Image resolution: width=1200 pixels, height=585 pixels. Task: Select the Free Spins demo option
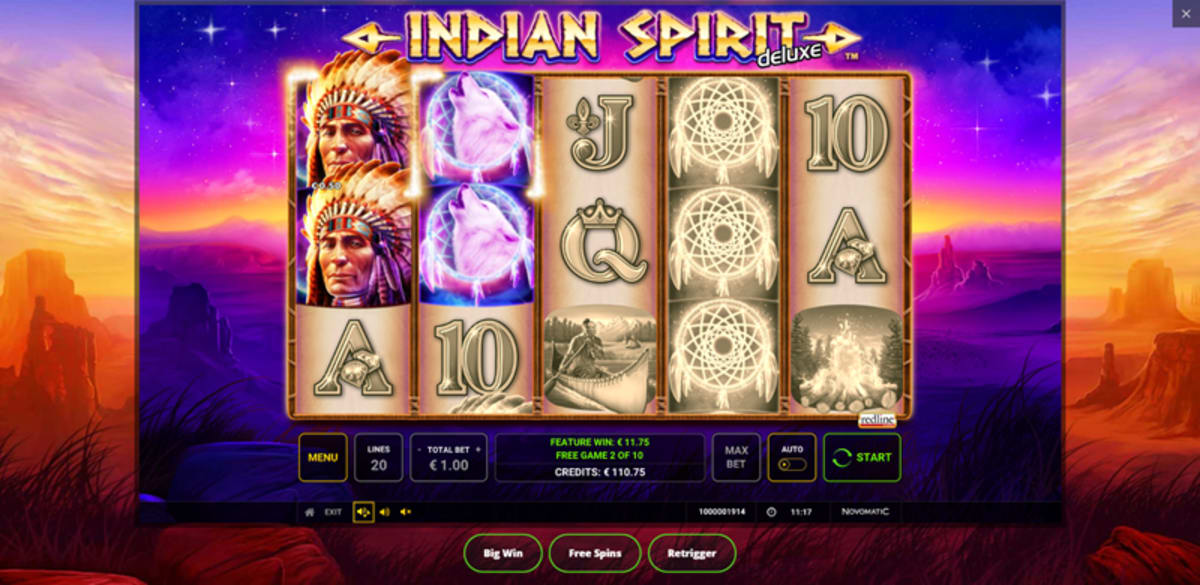[595, 553]
